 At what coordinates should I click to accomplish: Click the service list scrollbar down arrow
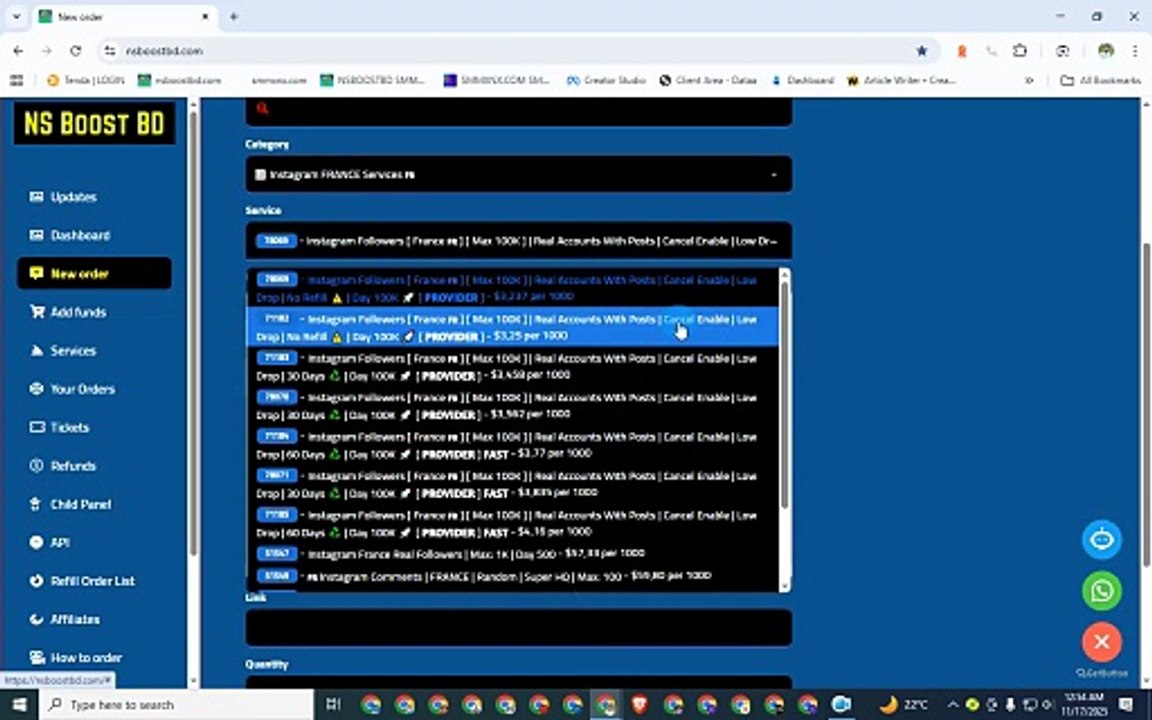point(784,586)
